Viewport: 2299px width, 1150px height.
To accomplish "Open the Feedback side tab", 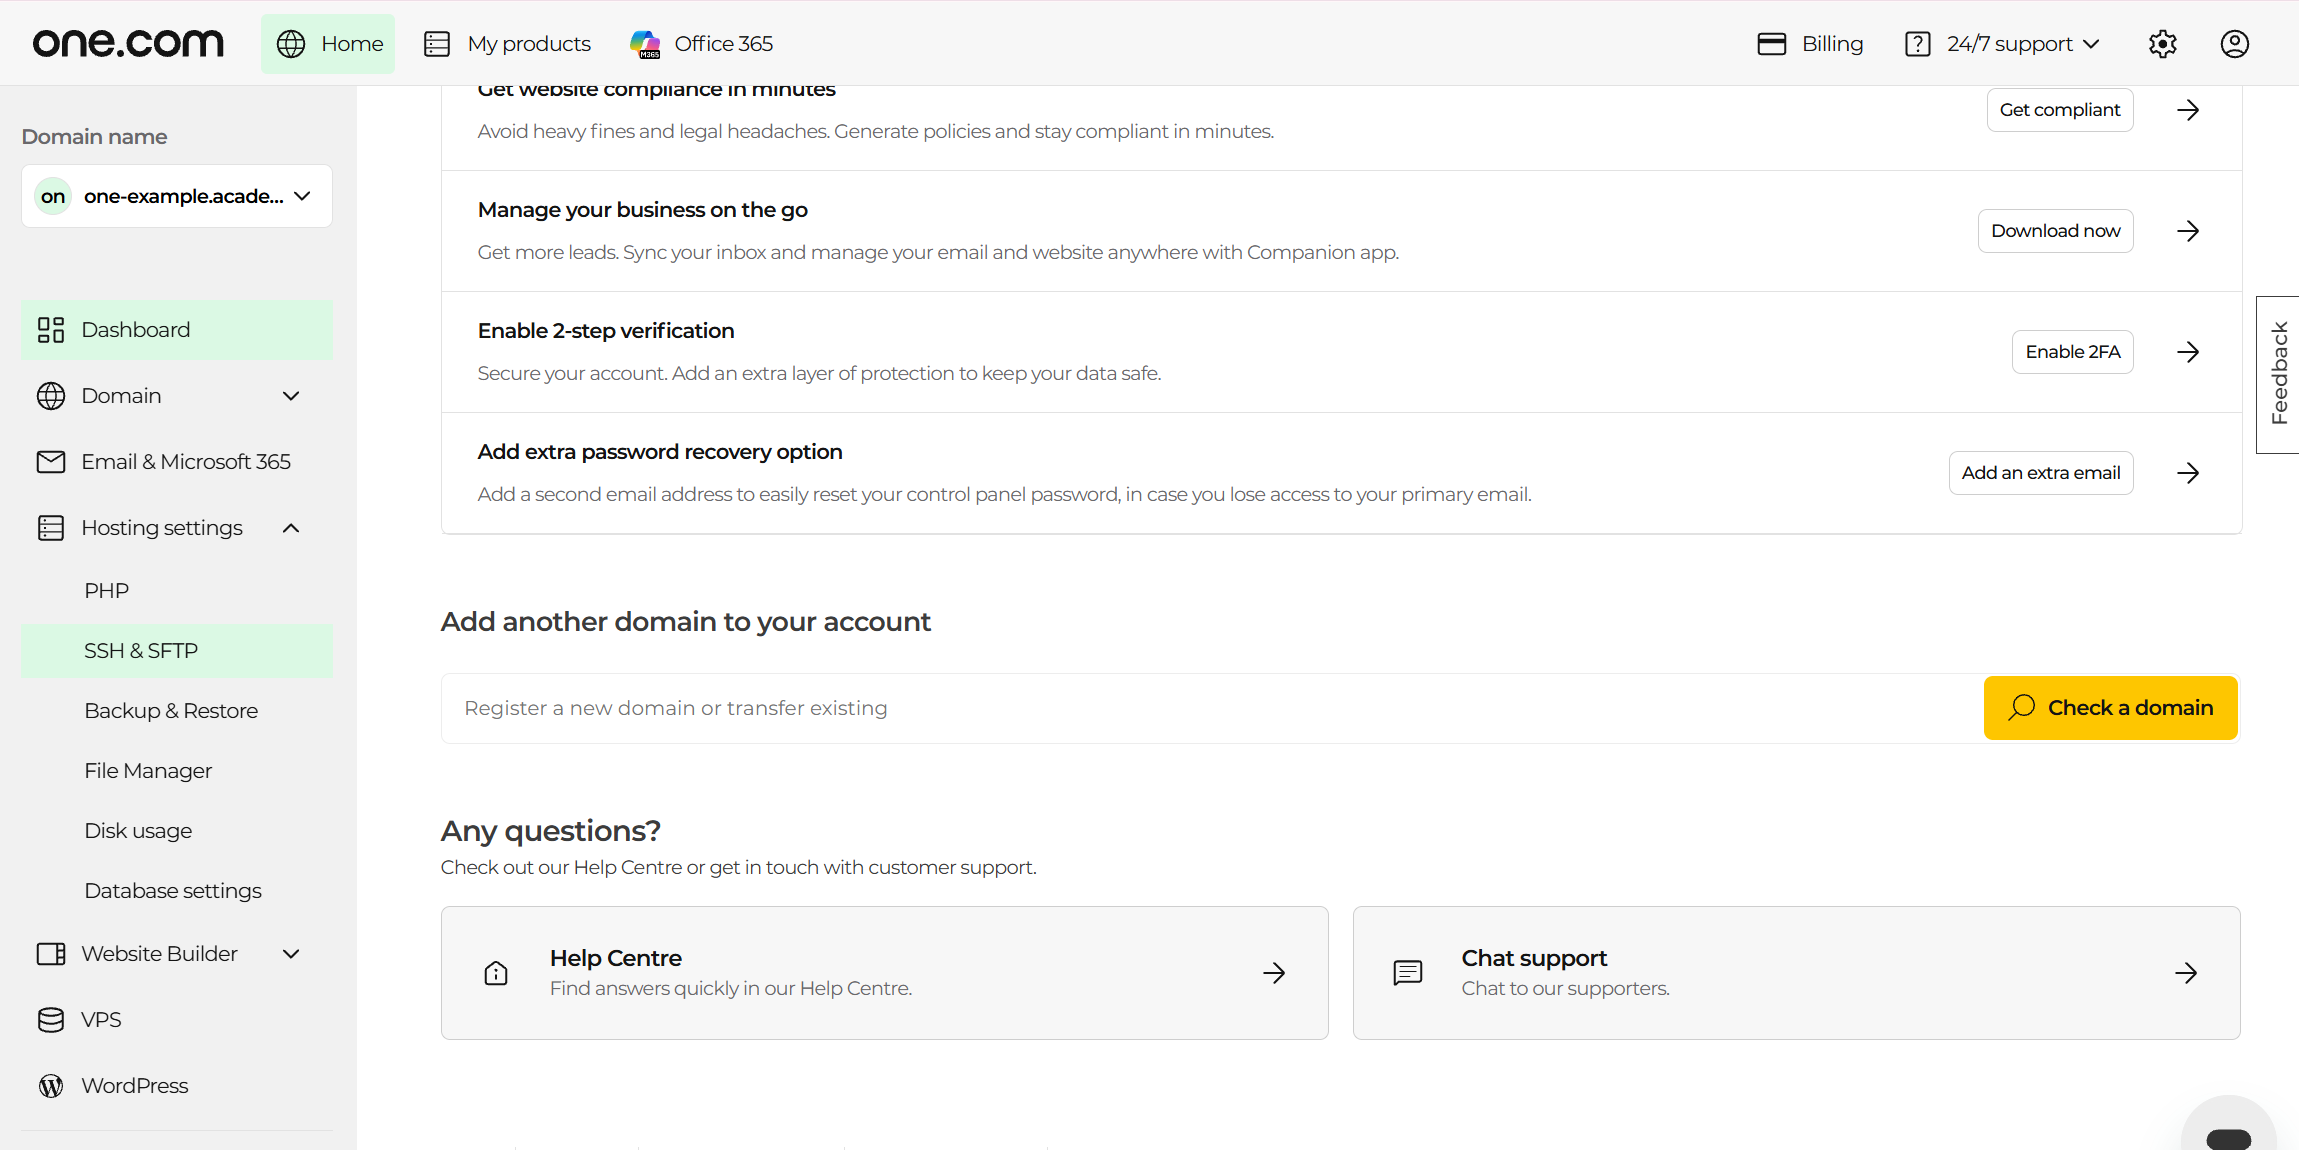I will [x=2278, y=374].
